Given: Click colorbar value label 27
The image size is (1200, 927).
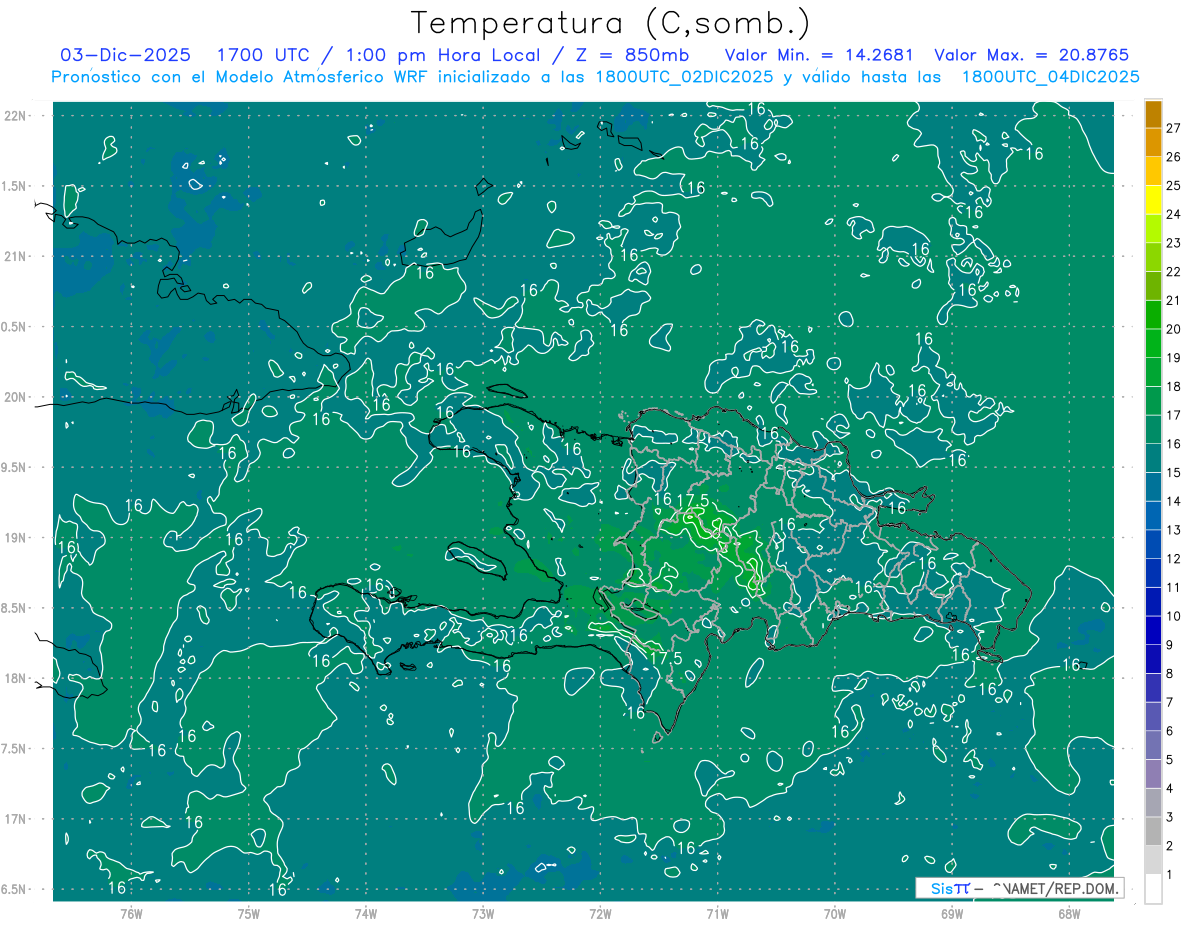Looking at the screenshot, I should click(x=1174, y=128).
